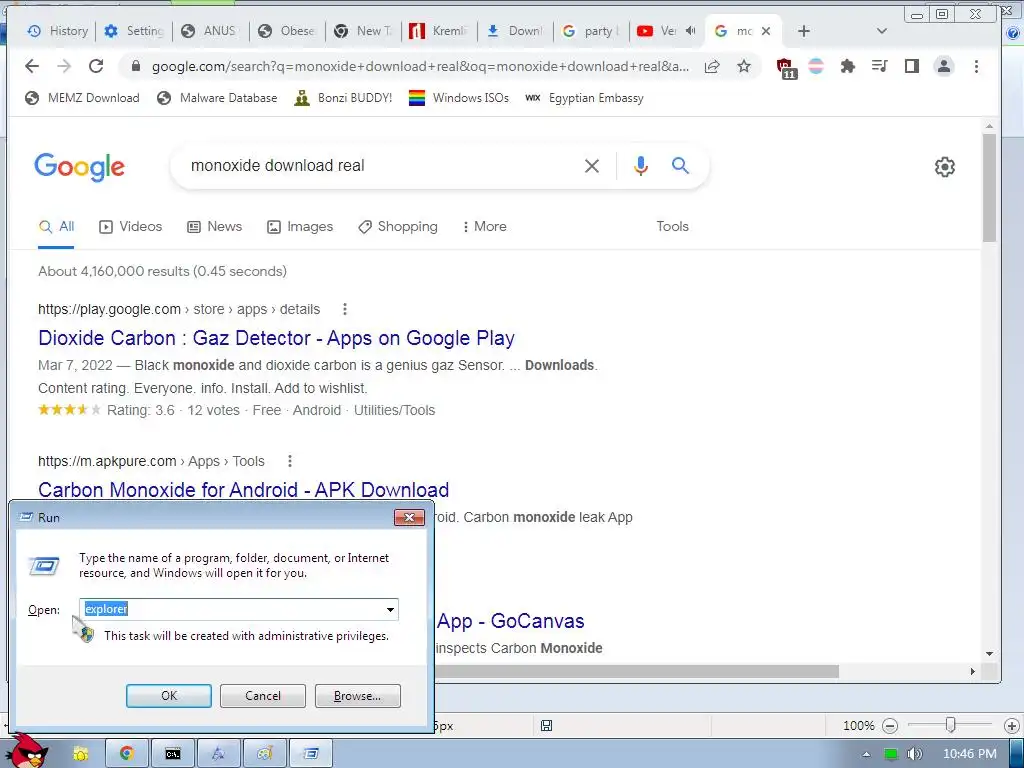1024x768 pixels.
Task: Switch to the Obese tab
Action: point(287,31)
